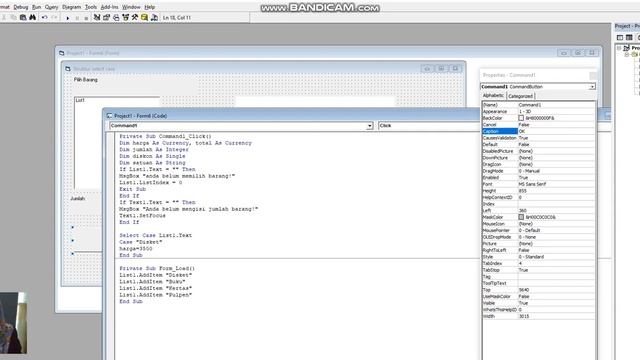Click the Break pause icon
Screen dimensions: 640x360
[x=77, y=18]
